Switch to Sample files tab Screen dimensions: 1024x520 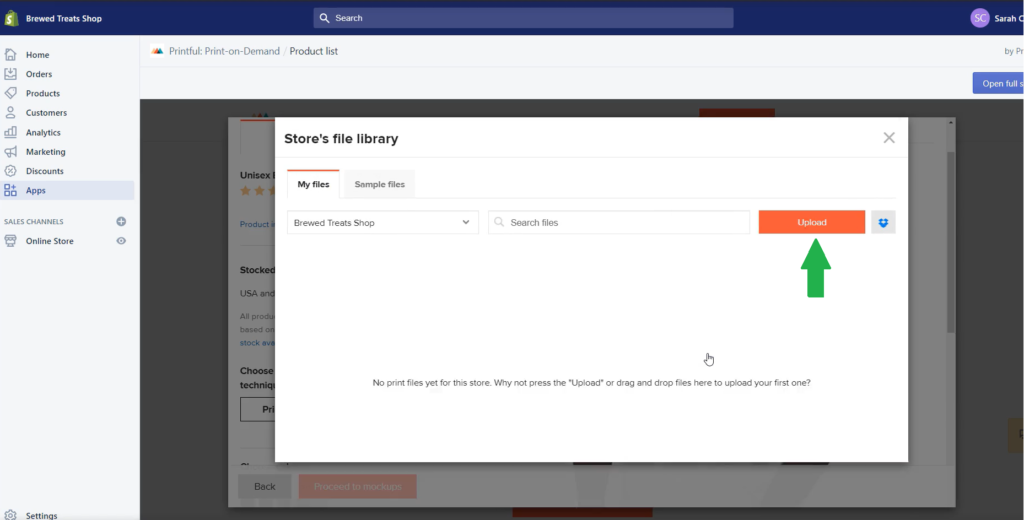pos(379,184)
